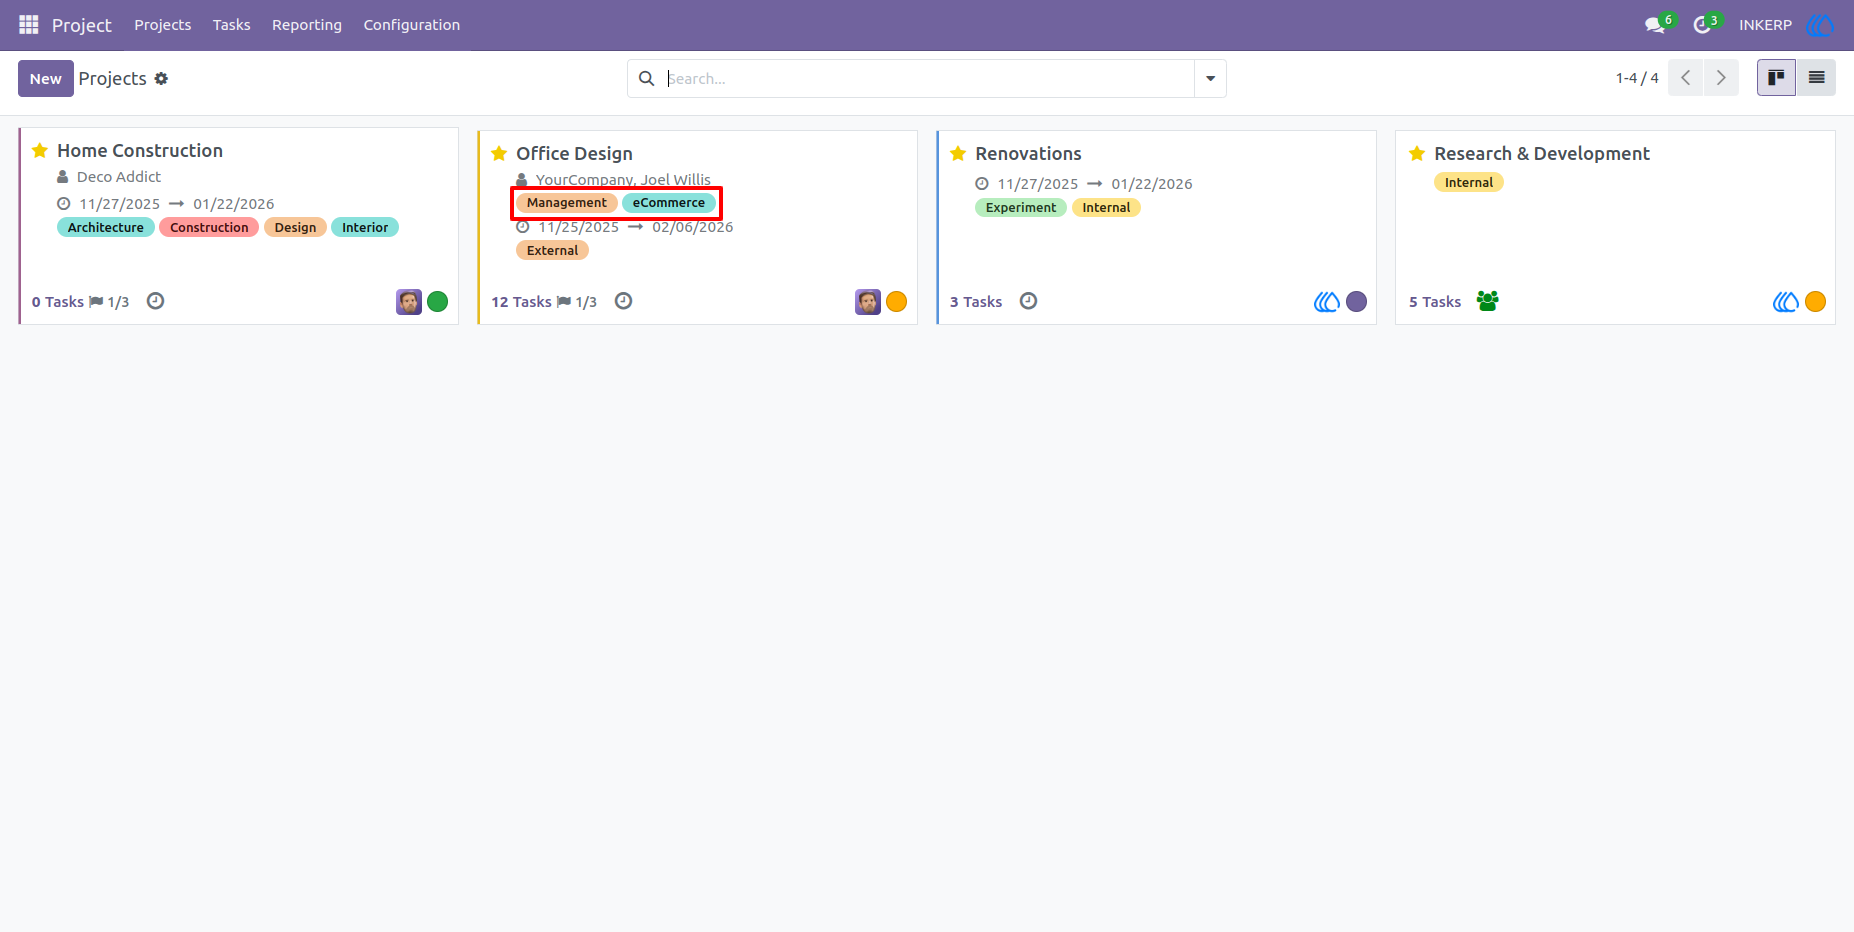
Task: Click the 11/27/2025 start date on Renovations
Action: (x=1038, y=184)
